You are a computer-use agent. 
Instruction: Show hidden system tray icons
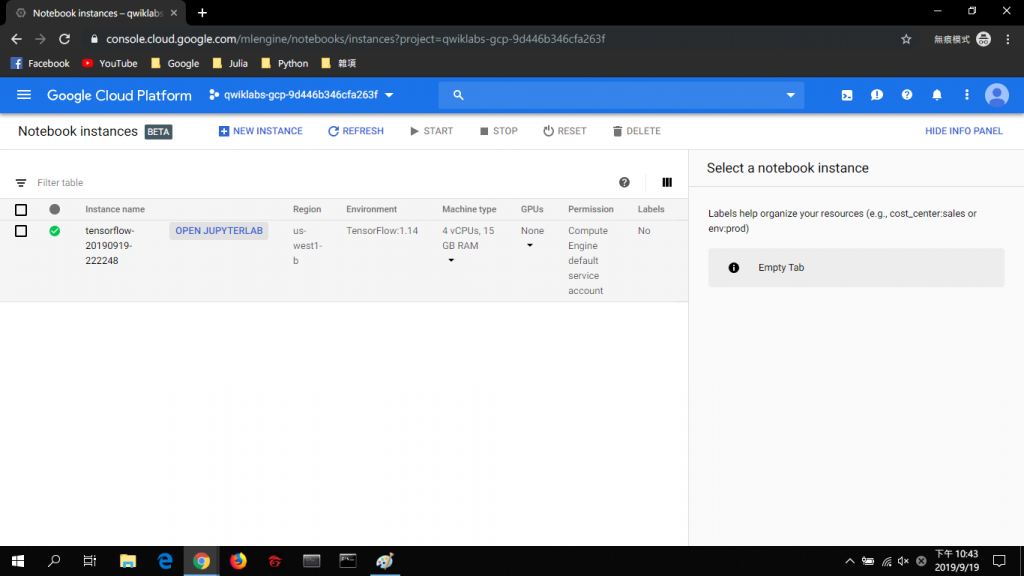tap(850, 561)
